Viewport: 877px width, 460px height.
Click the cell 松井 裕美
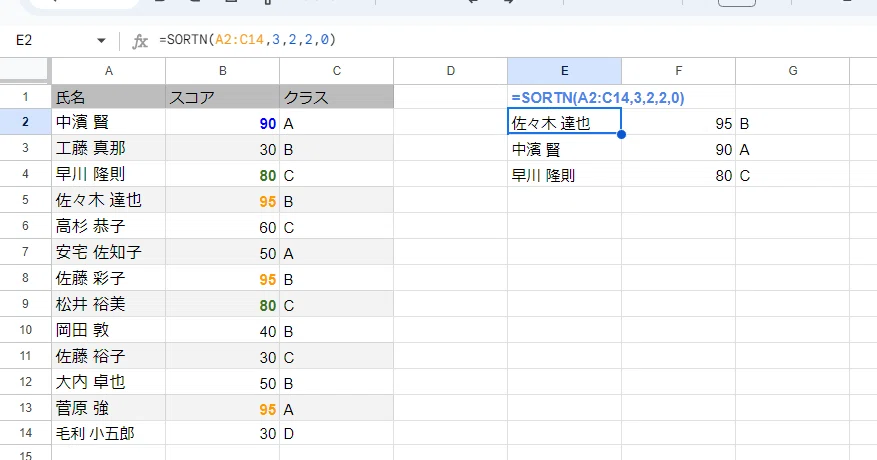(109, 304)
